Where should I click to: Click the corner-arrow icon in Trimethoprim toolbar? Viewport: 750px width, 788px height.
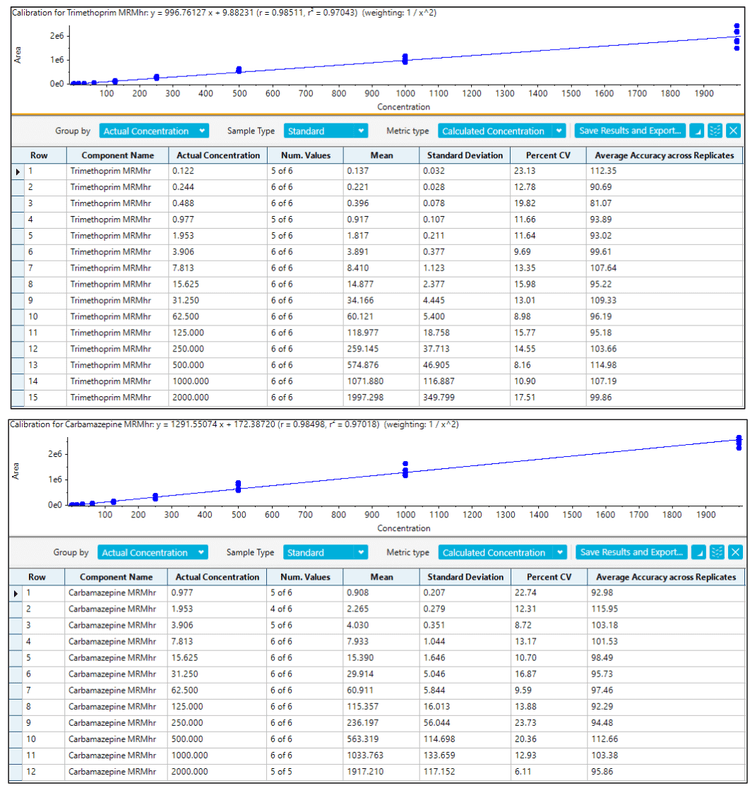698,131
